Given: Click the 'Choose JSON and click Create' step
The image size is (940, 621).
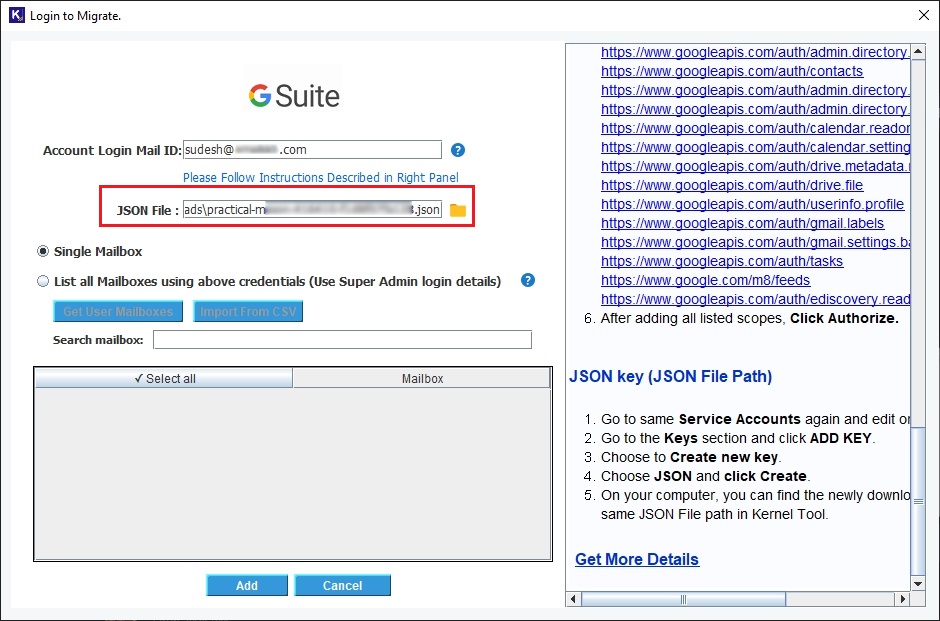Looking at the screenshot, I should coord(706,477).
